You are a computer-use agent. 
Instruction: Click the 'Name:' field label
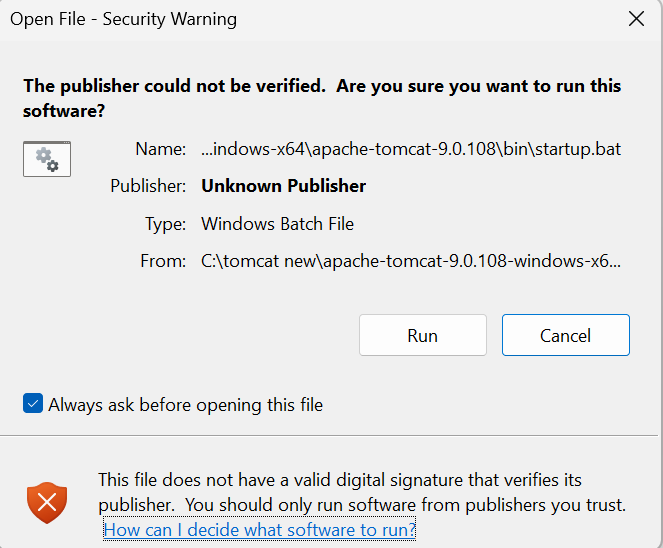pyautogui.click(x=160, y=149)
